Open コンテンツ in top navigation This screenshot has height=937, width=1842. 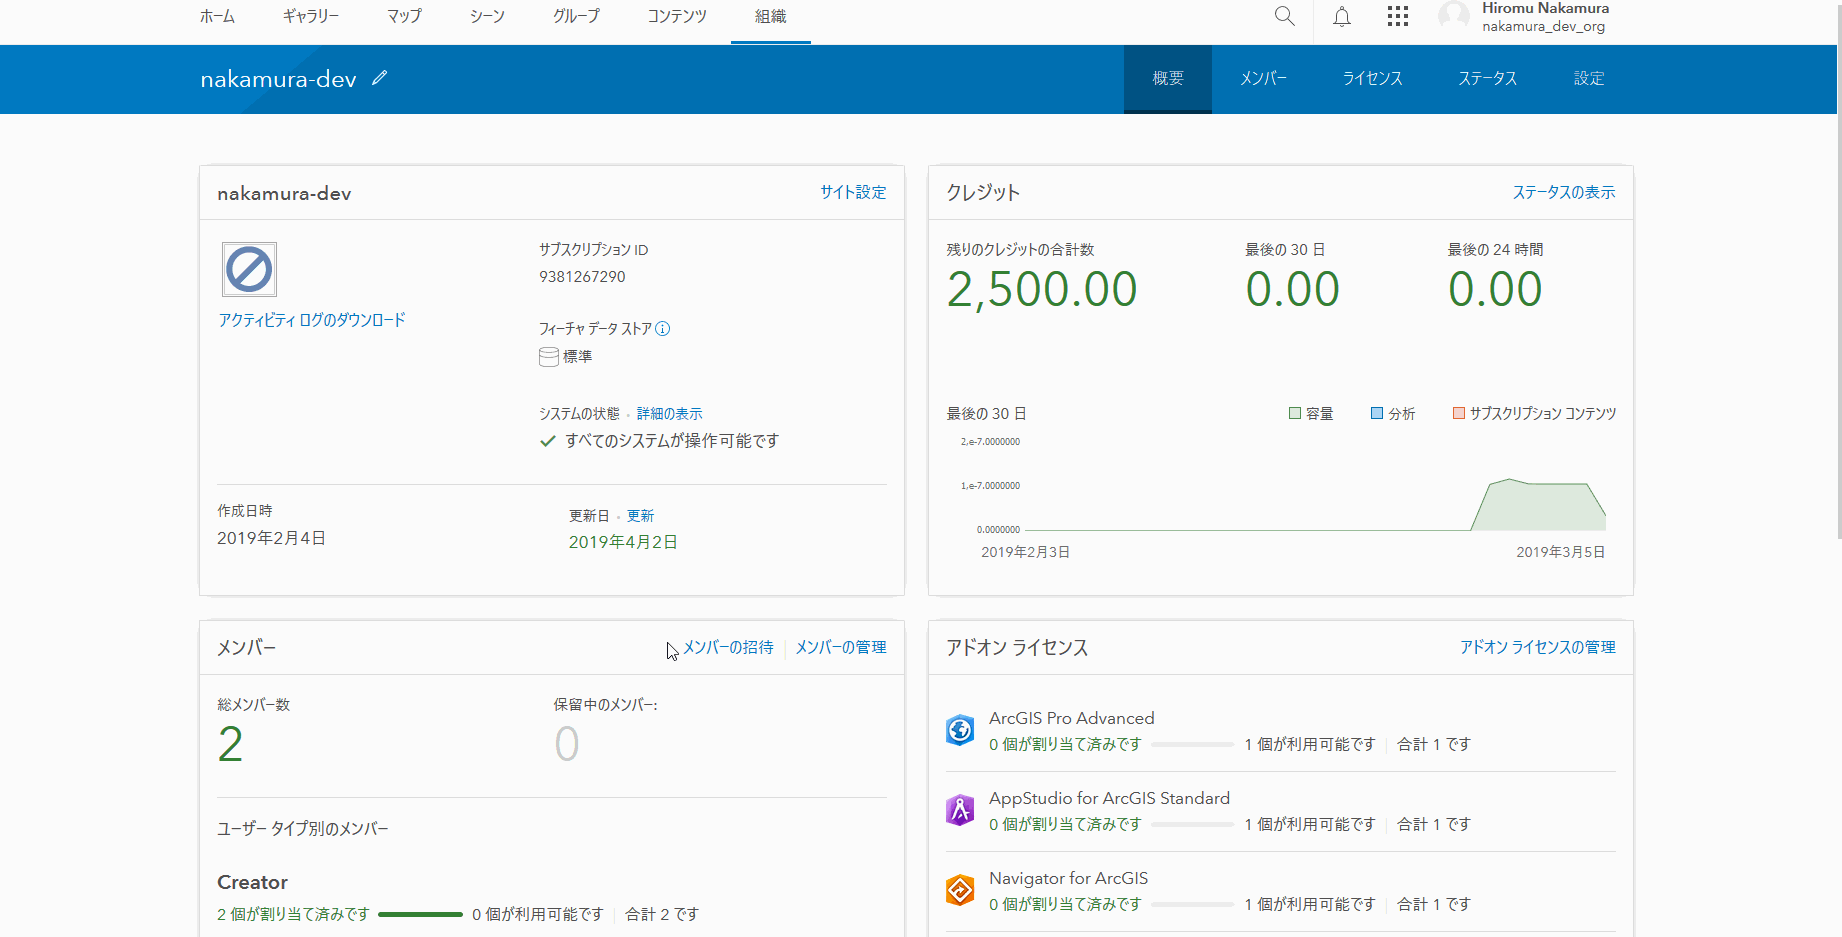(677, 17)
